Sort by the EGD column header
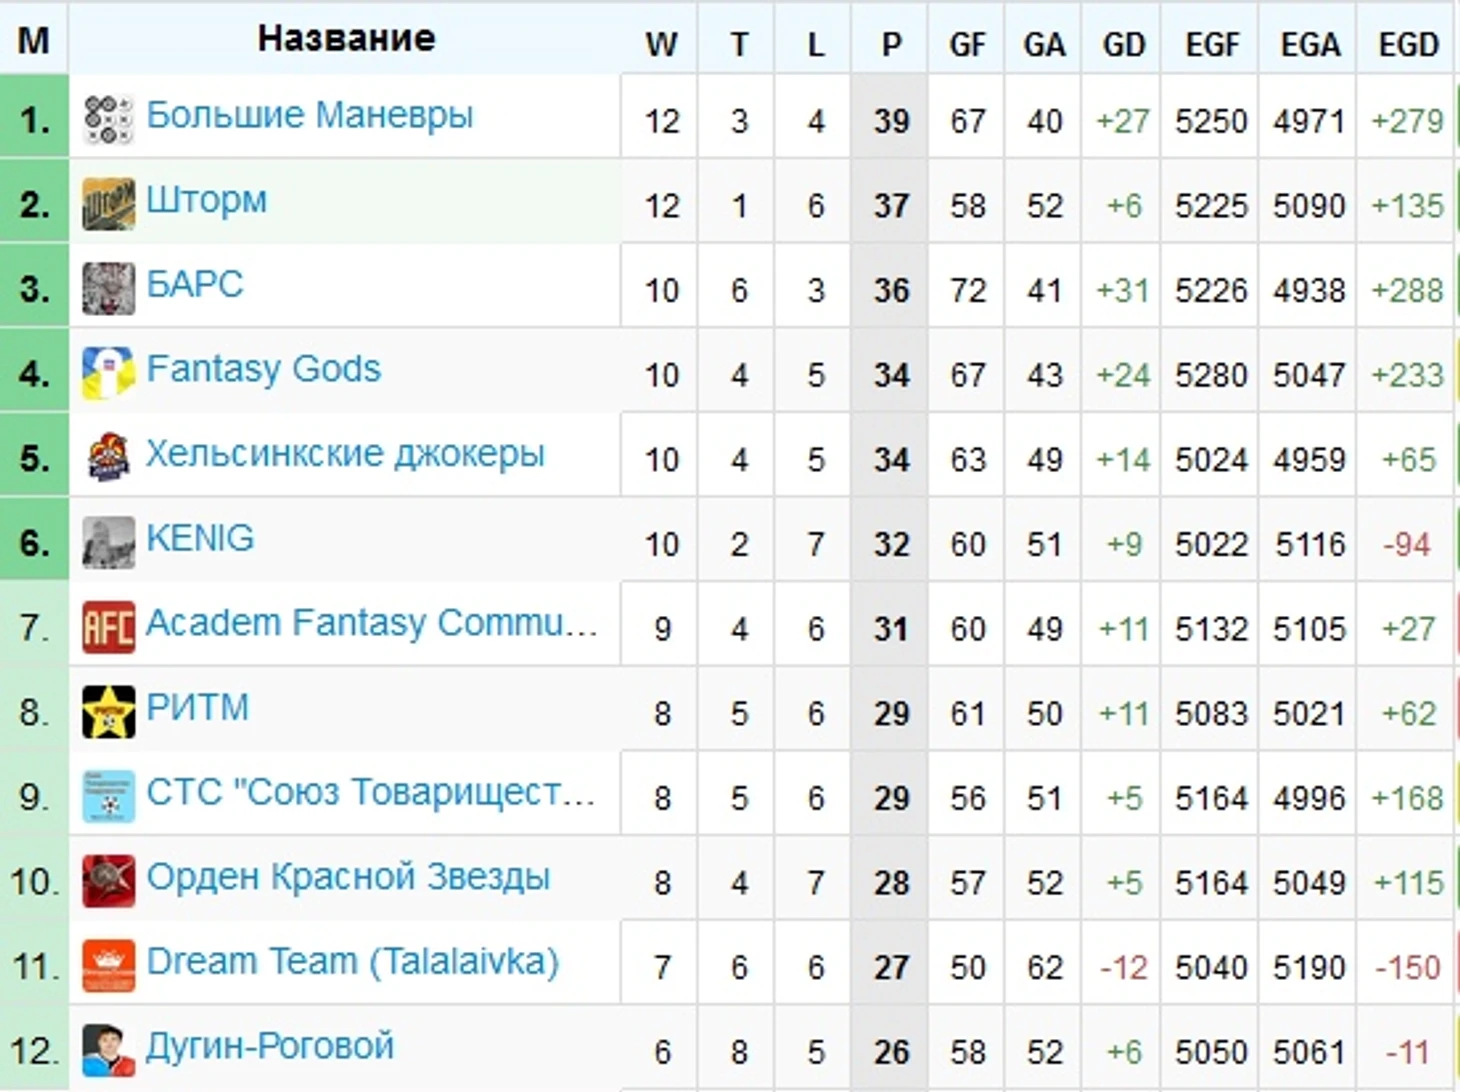 coord(1408,44)
